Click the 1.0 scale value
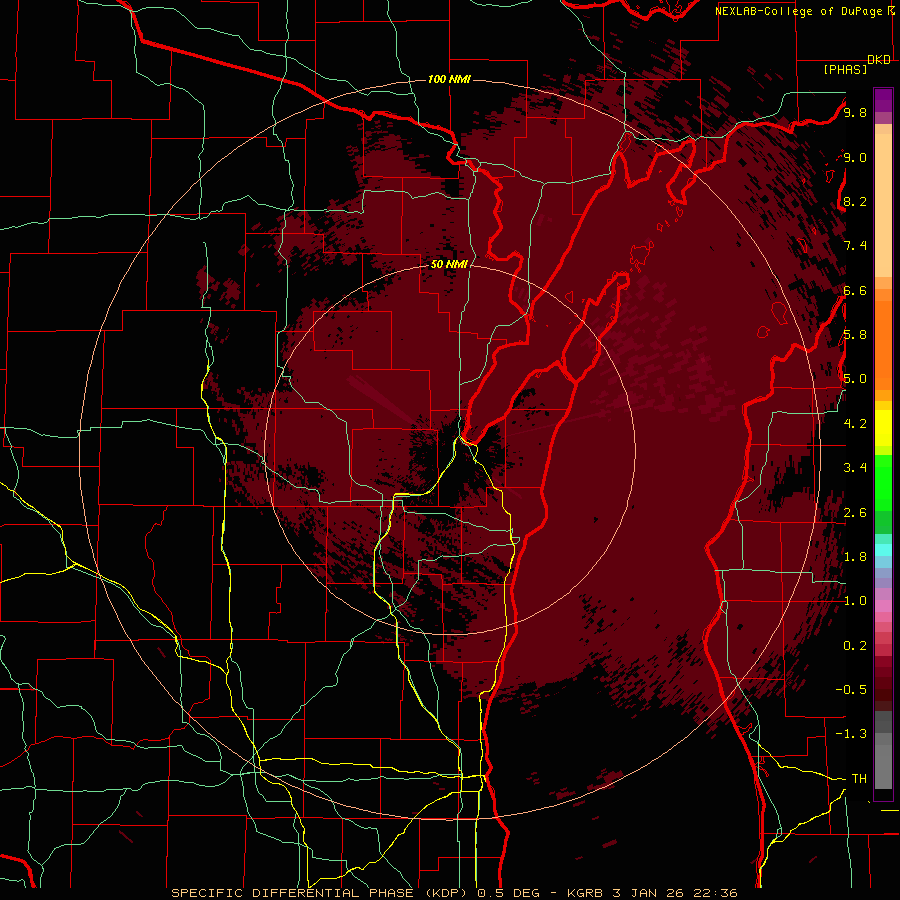 coord(855,601)
